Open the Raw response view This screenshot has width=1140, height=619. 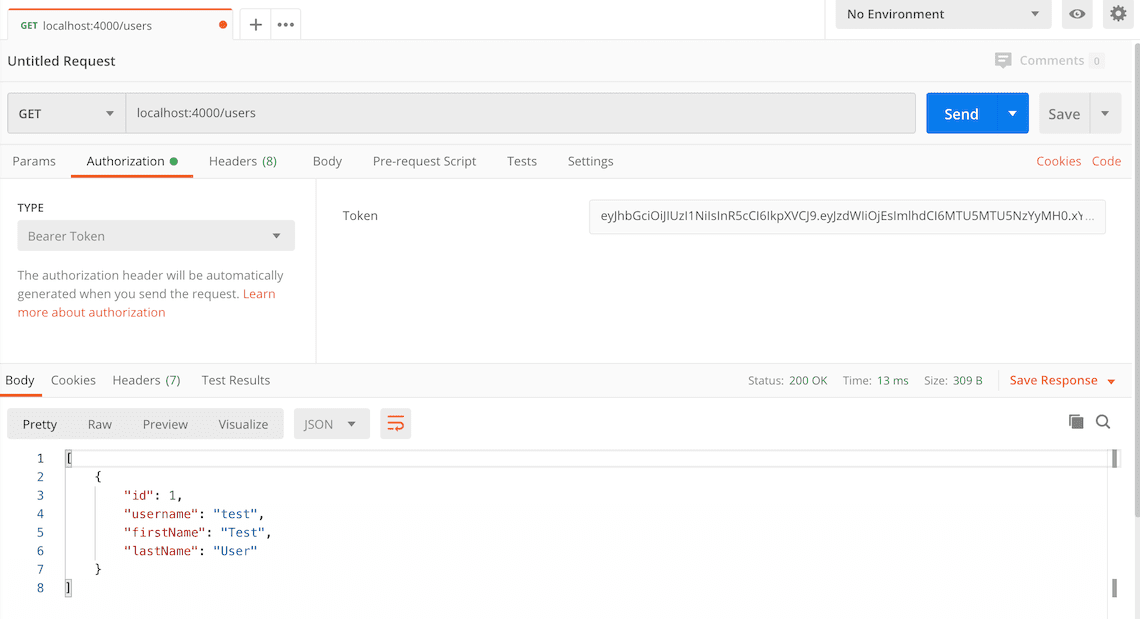tap(99, 424)
